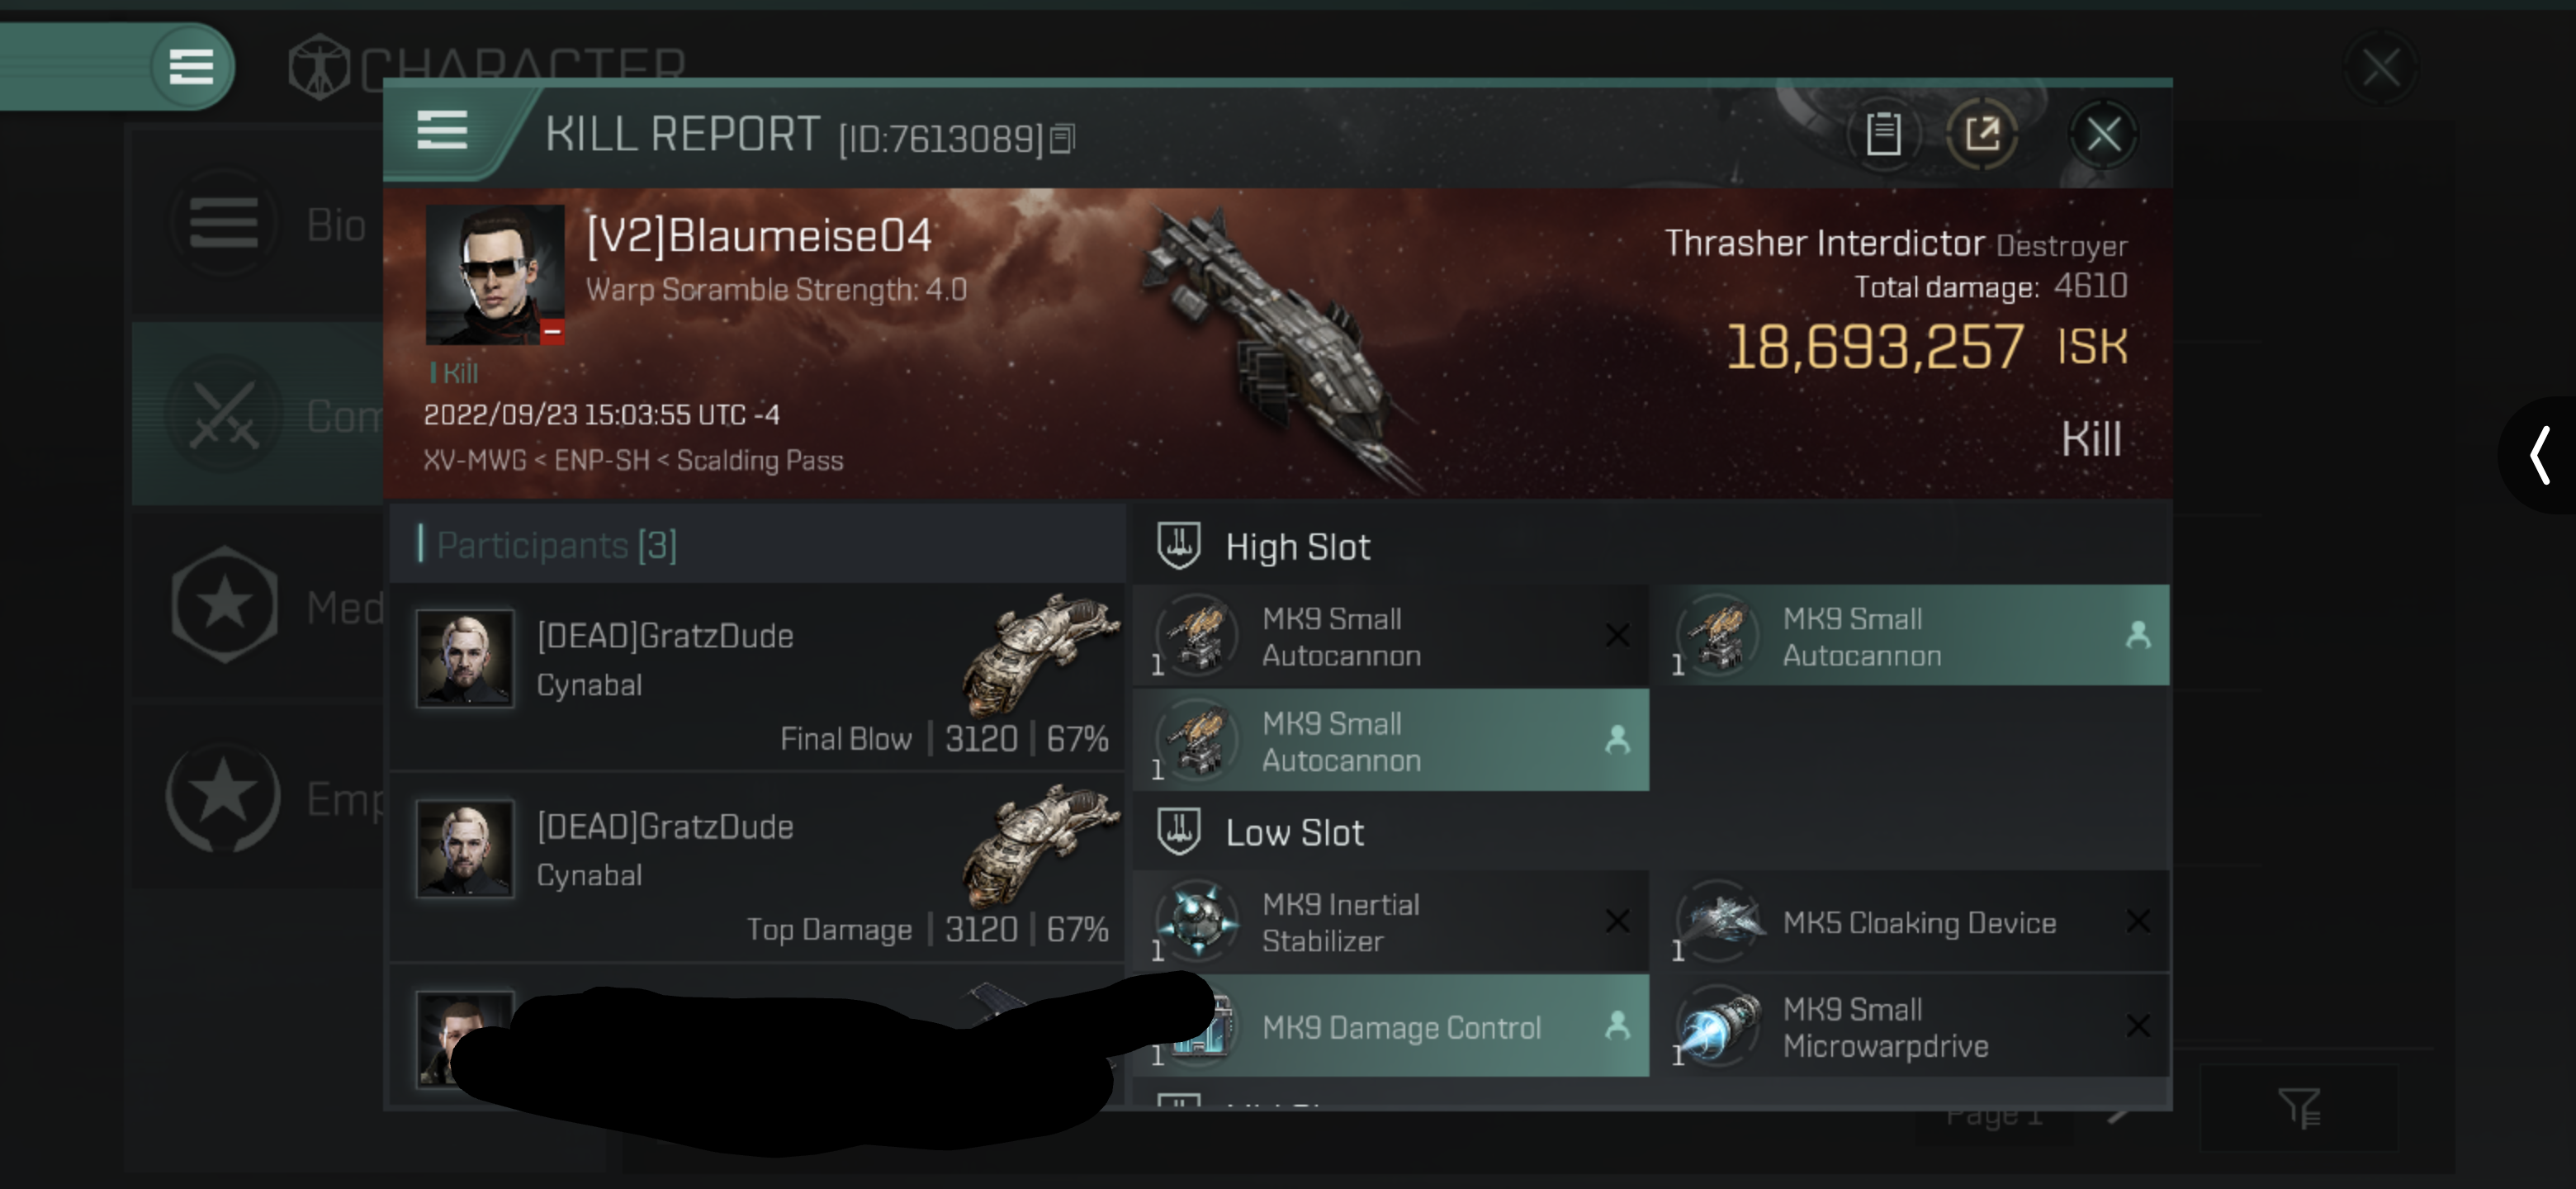
Task: Click the external share/export icon
Action: pos(1983,135)
